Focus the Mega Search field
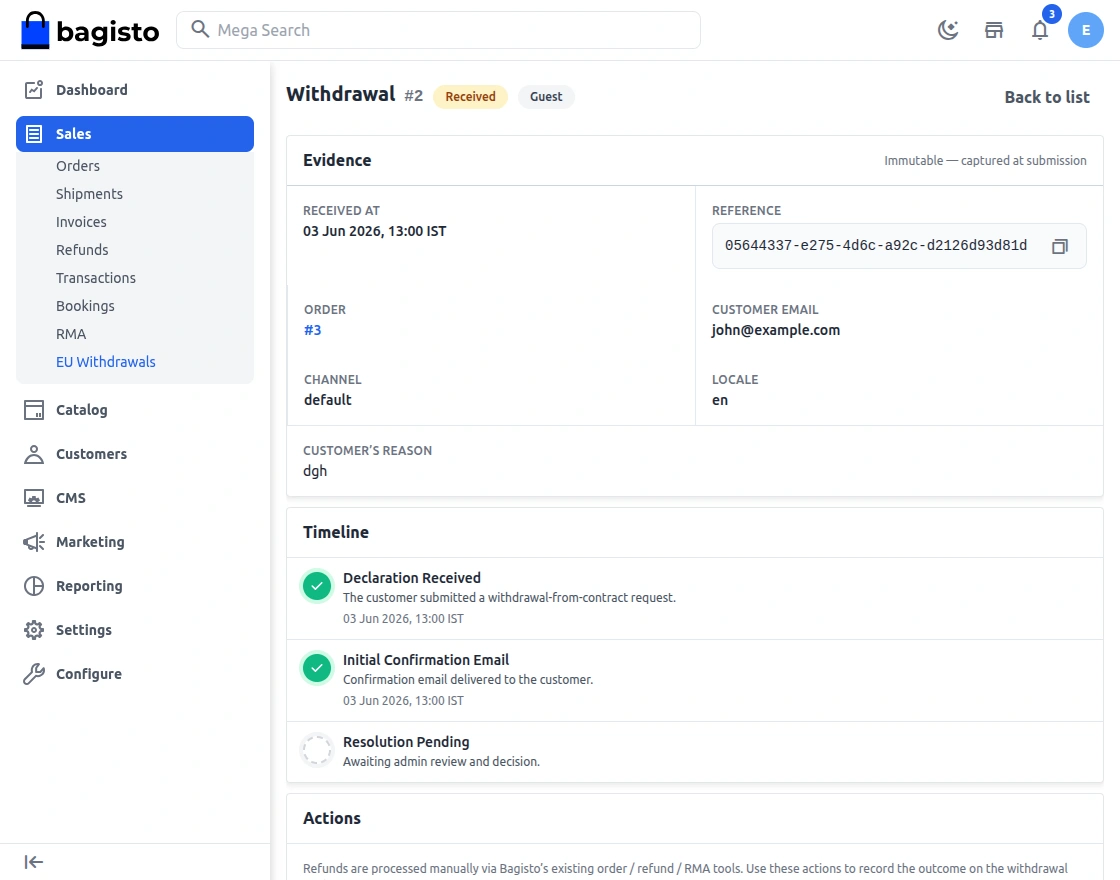This screenshot has width=1120, height=880. pos(438,30)
